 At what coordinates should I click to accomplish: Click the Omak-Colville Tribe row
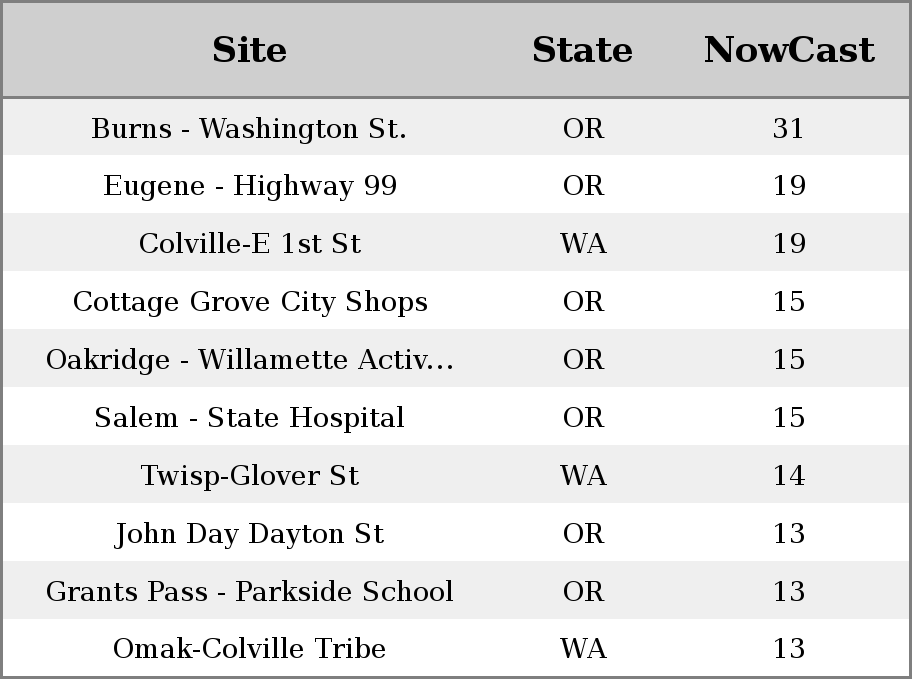456,648
